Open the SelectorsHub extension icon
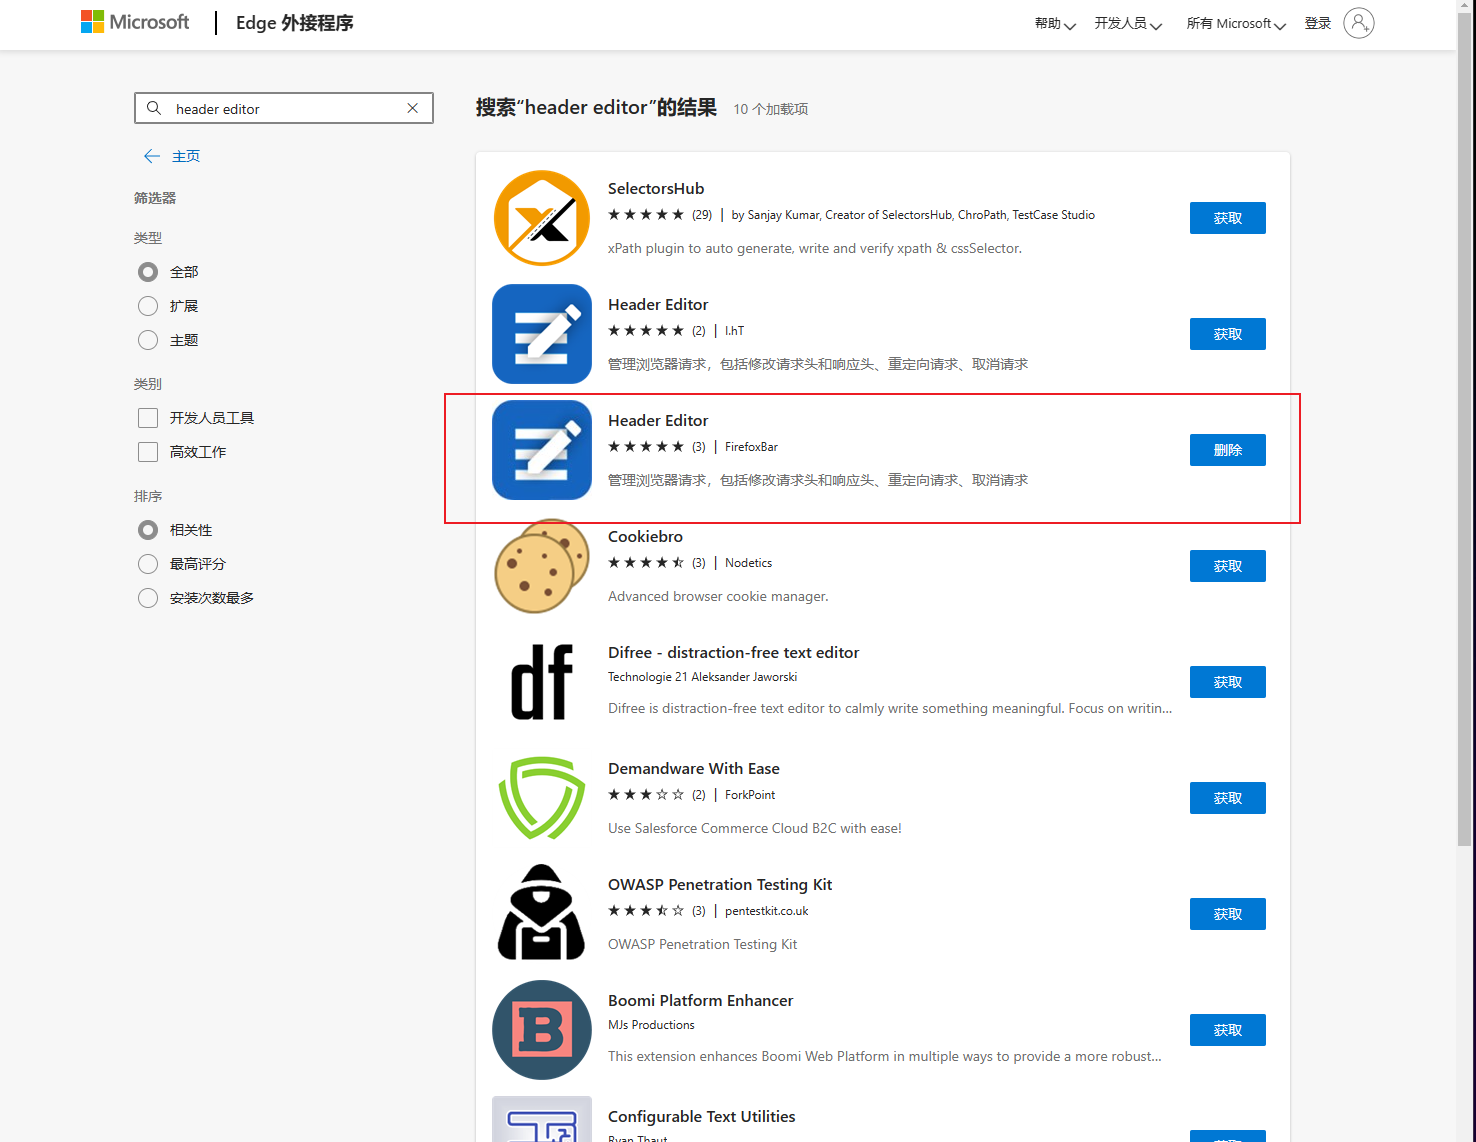Screen dimensions: 1476x1142 [x=542, y=218]
